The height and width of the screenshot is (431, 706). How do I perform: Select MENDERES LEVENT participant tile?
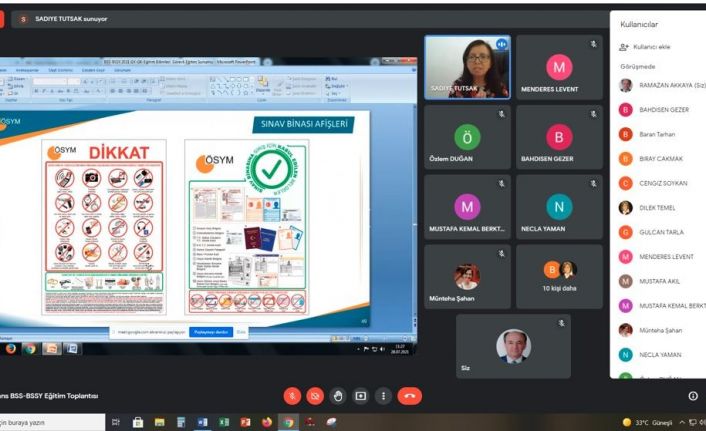click(559, 68)
